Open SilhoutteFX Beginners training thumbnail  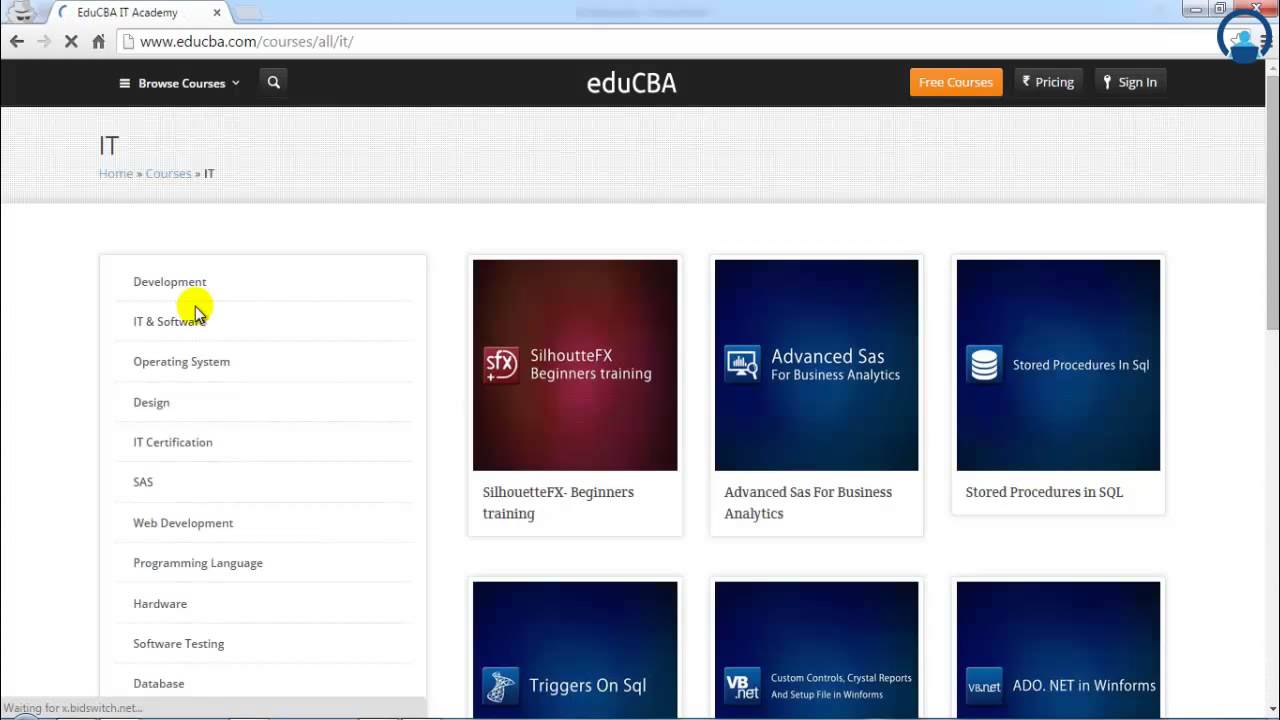(x=575, y=365)
